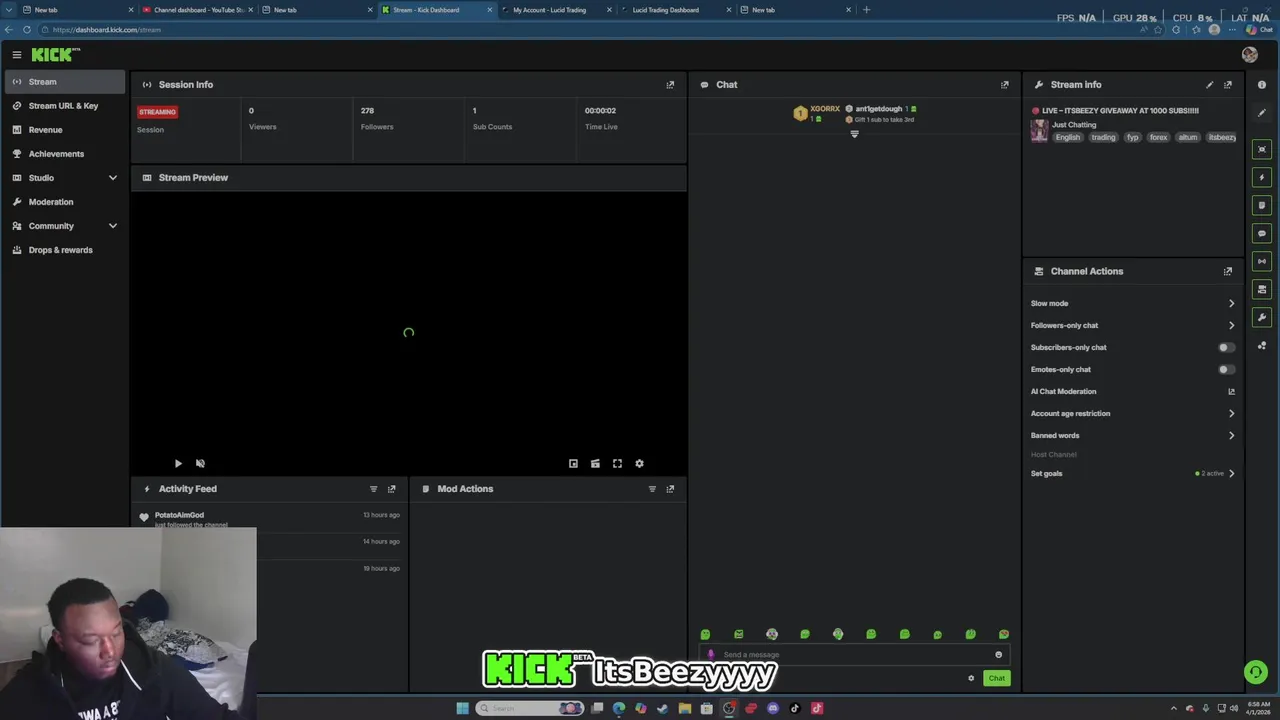Open a new browser tab with plus
1280x720 pixels.
pos(866,10)
